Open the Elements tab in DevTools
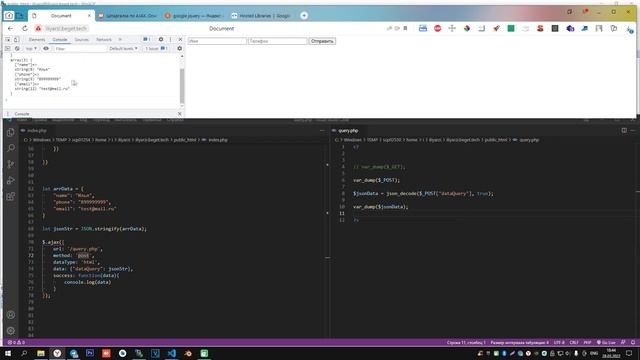This screenshot has height=360, width=640. 37,40
